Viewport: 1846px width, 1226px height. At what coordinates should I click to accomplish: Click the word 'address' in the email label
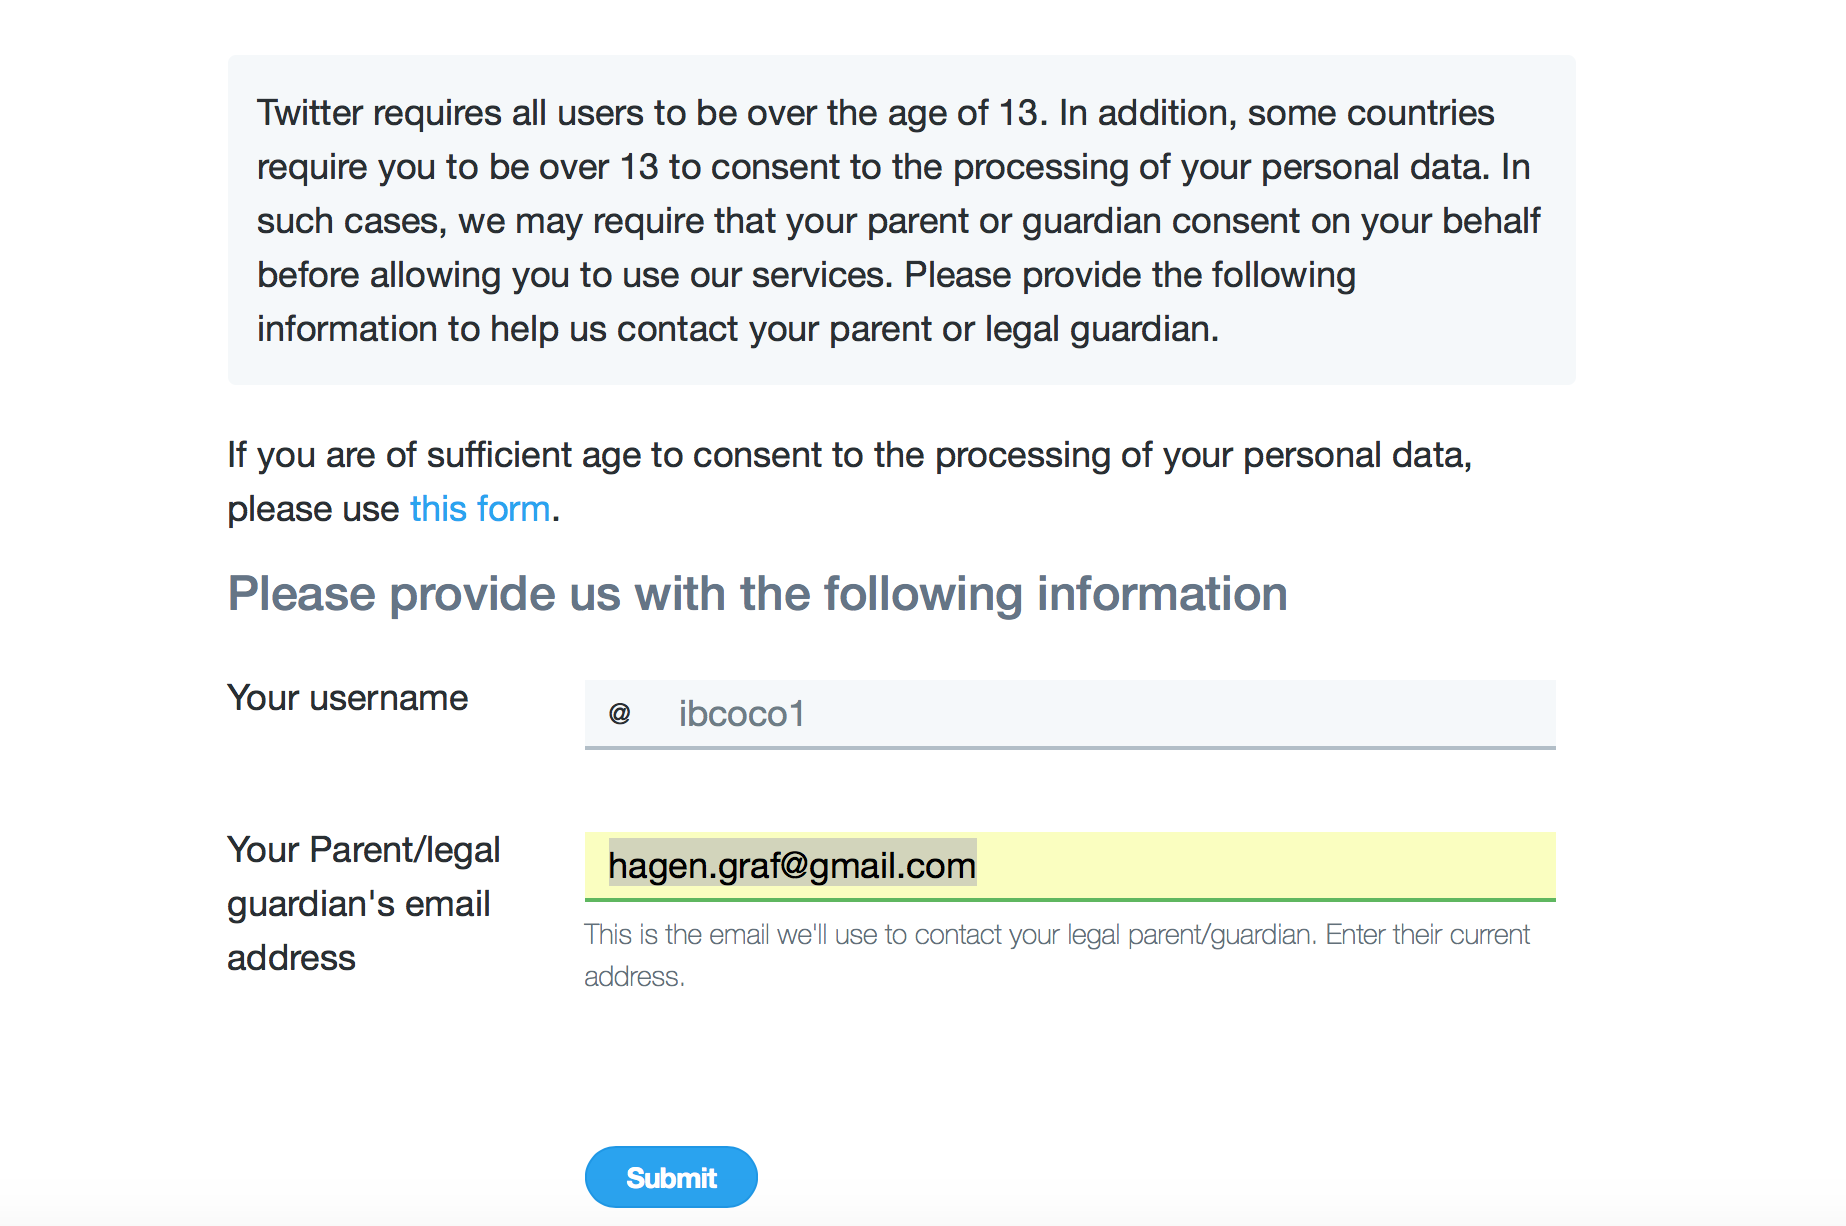click(x=291, y=958)
